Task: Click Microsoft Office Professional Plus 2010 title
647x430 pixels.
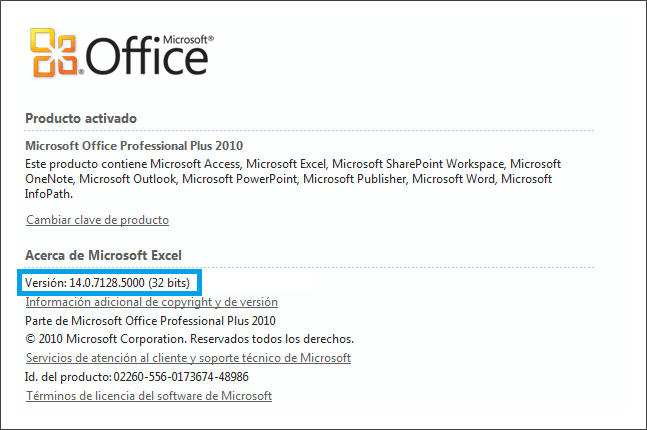Action: pyautogui.click(x=134, y=146)
